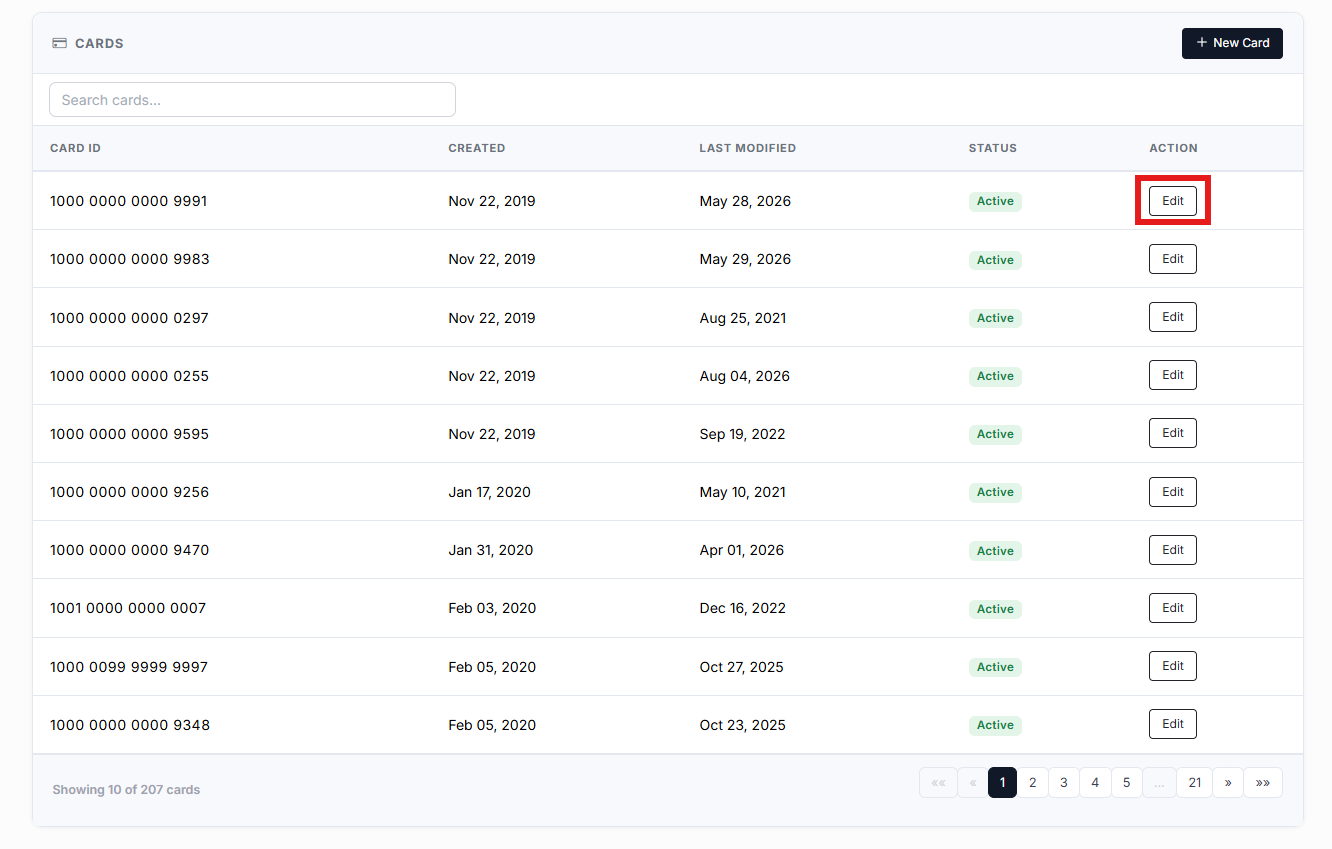Screen dimensions: 1332x849
Task: Click the Card ID column header
Action: click(x=75, y=148)
